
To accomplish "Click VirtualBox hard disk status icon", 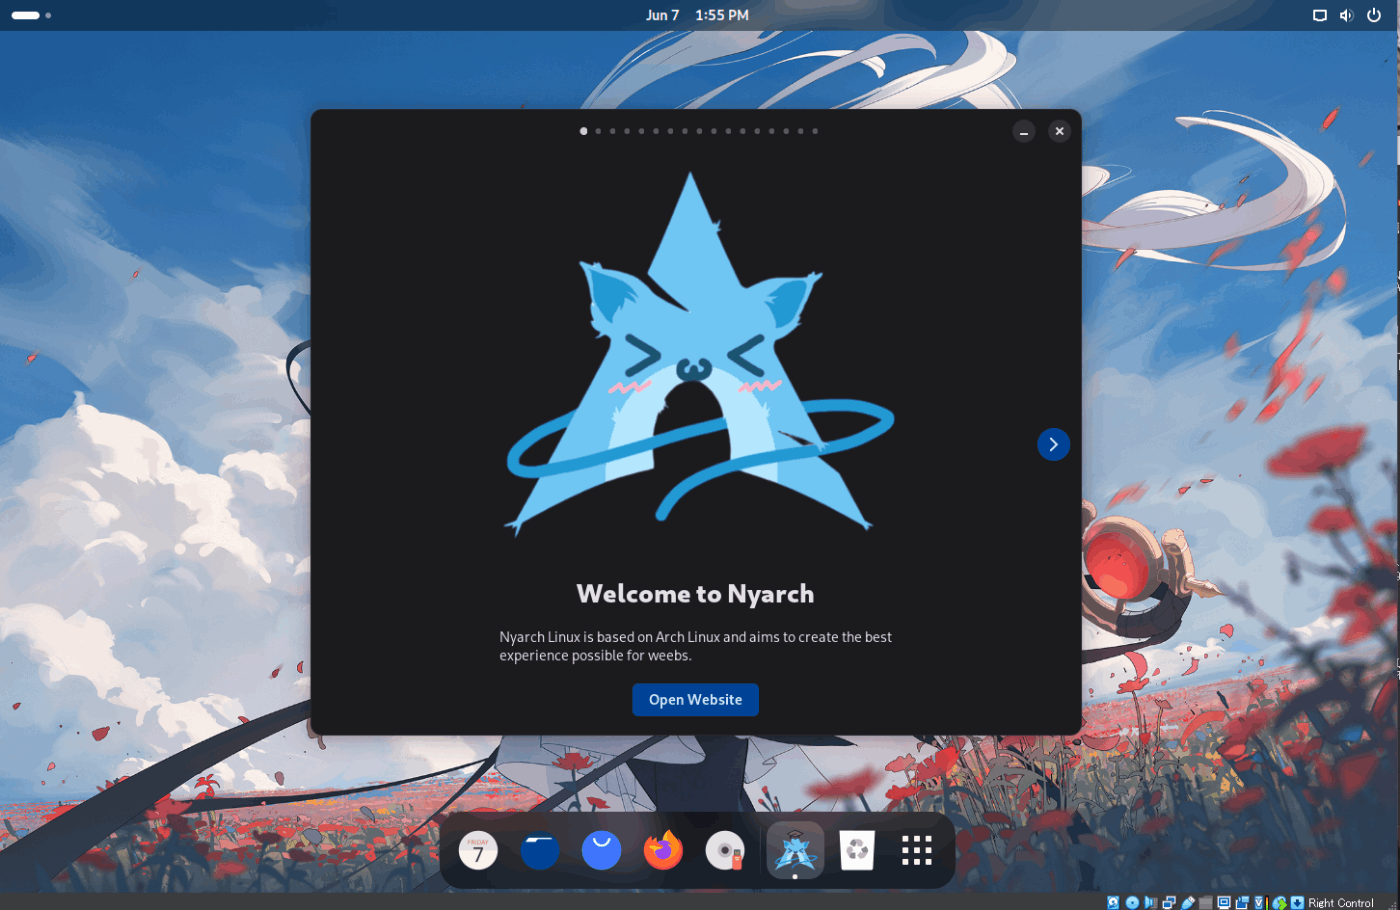I will tap(1113, 902).
